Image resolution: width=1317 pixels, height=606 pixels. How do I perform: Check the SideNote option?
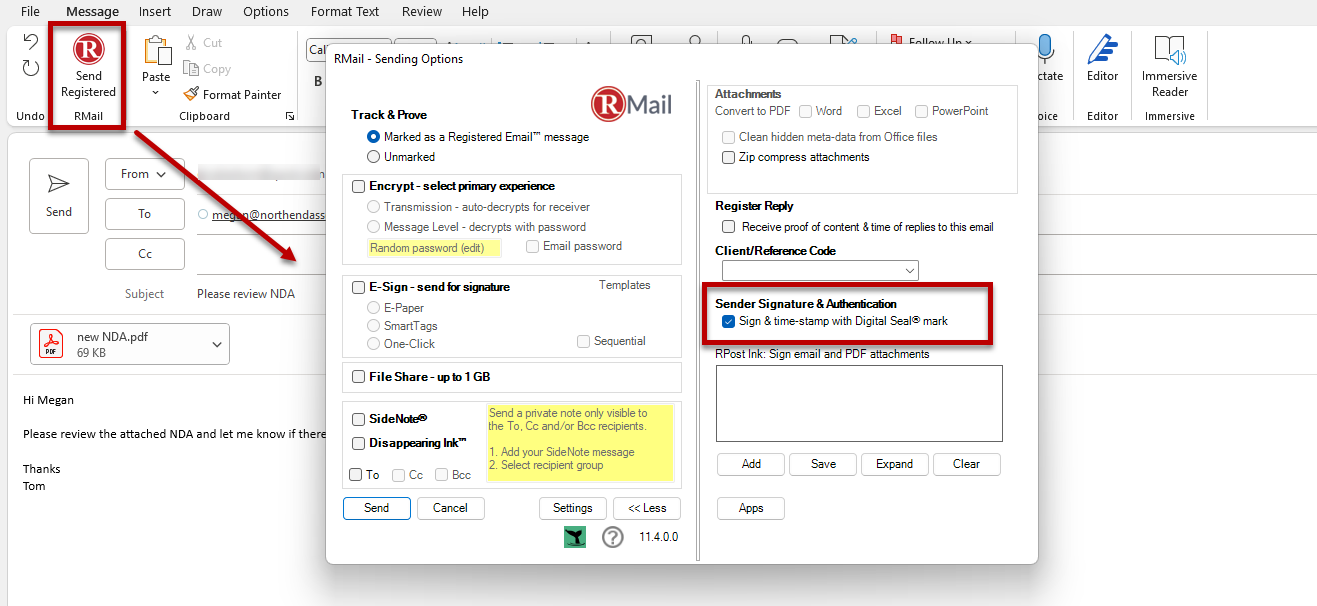coord(359,419)
